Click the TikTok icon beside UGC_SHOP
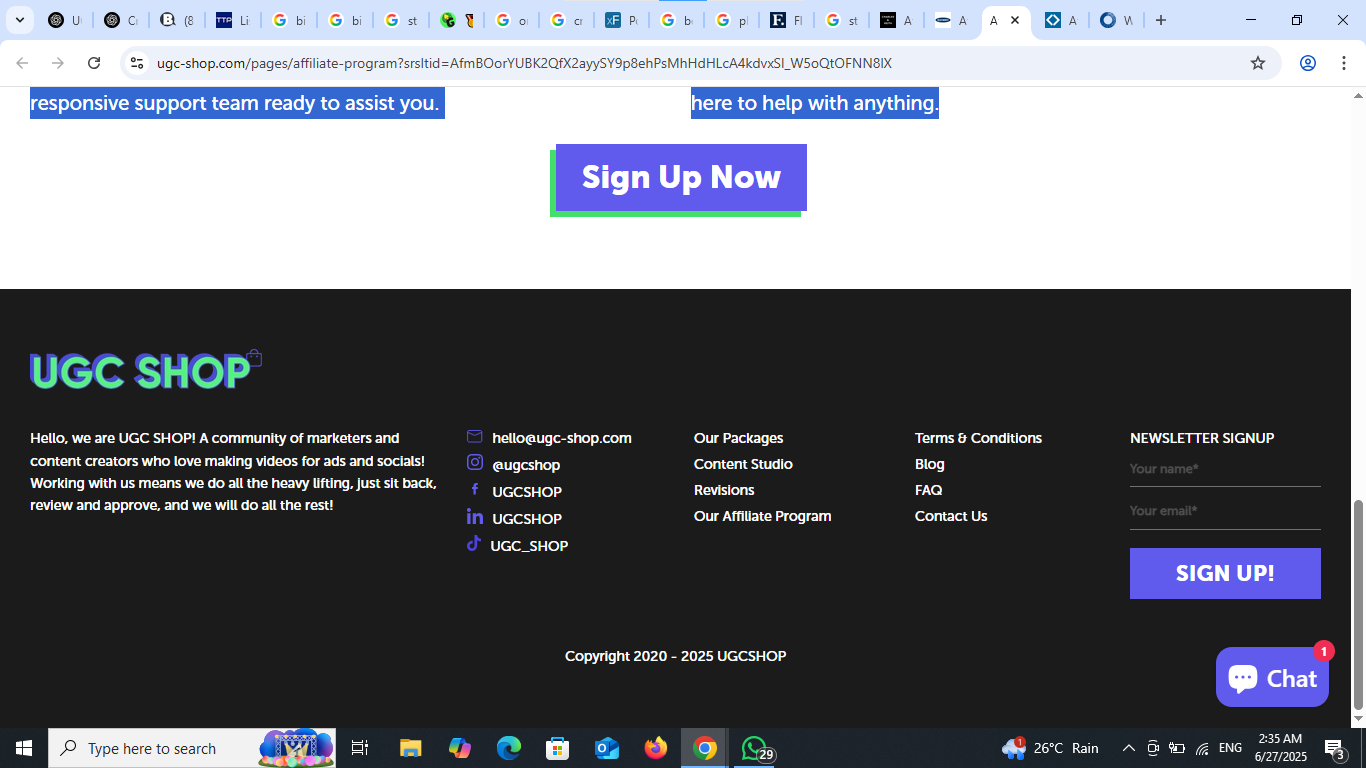 tap(474, 544)
